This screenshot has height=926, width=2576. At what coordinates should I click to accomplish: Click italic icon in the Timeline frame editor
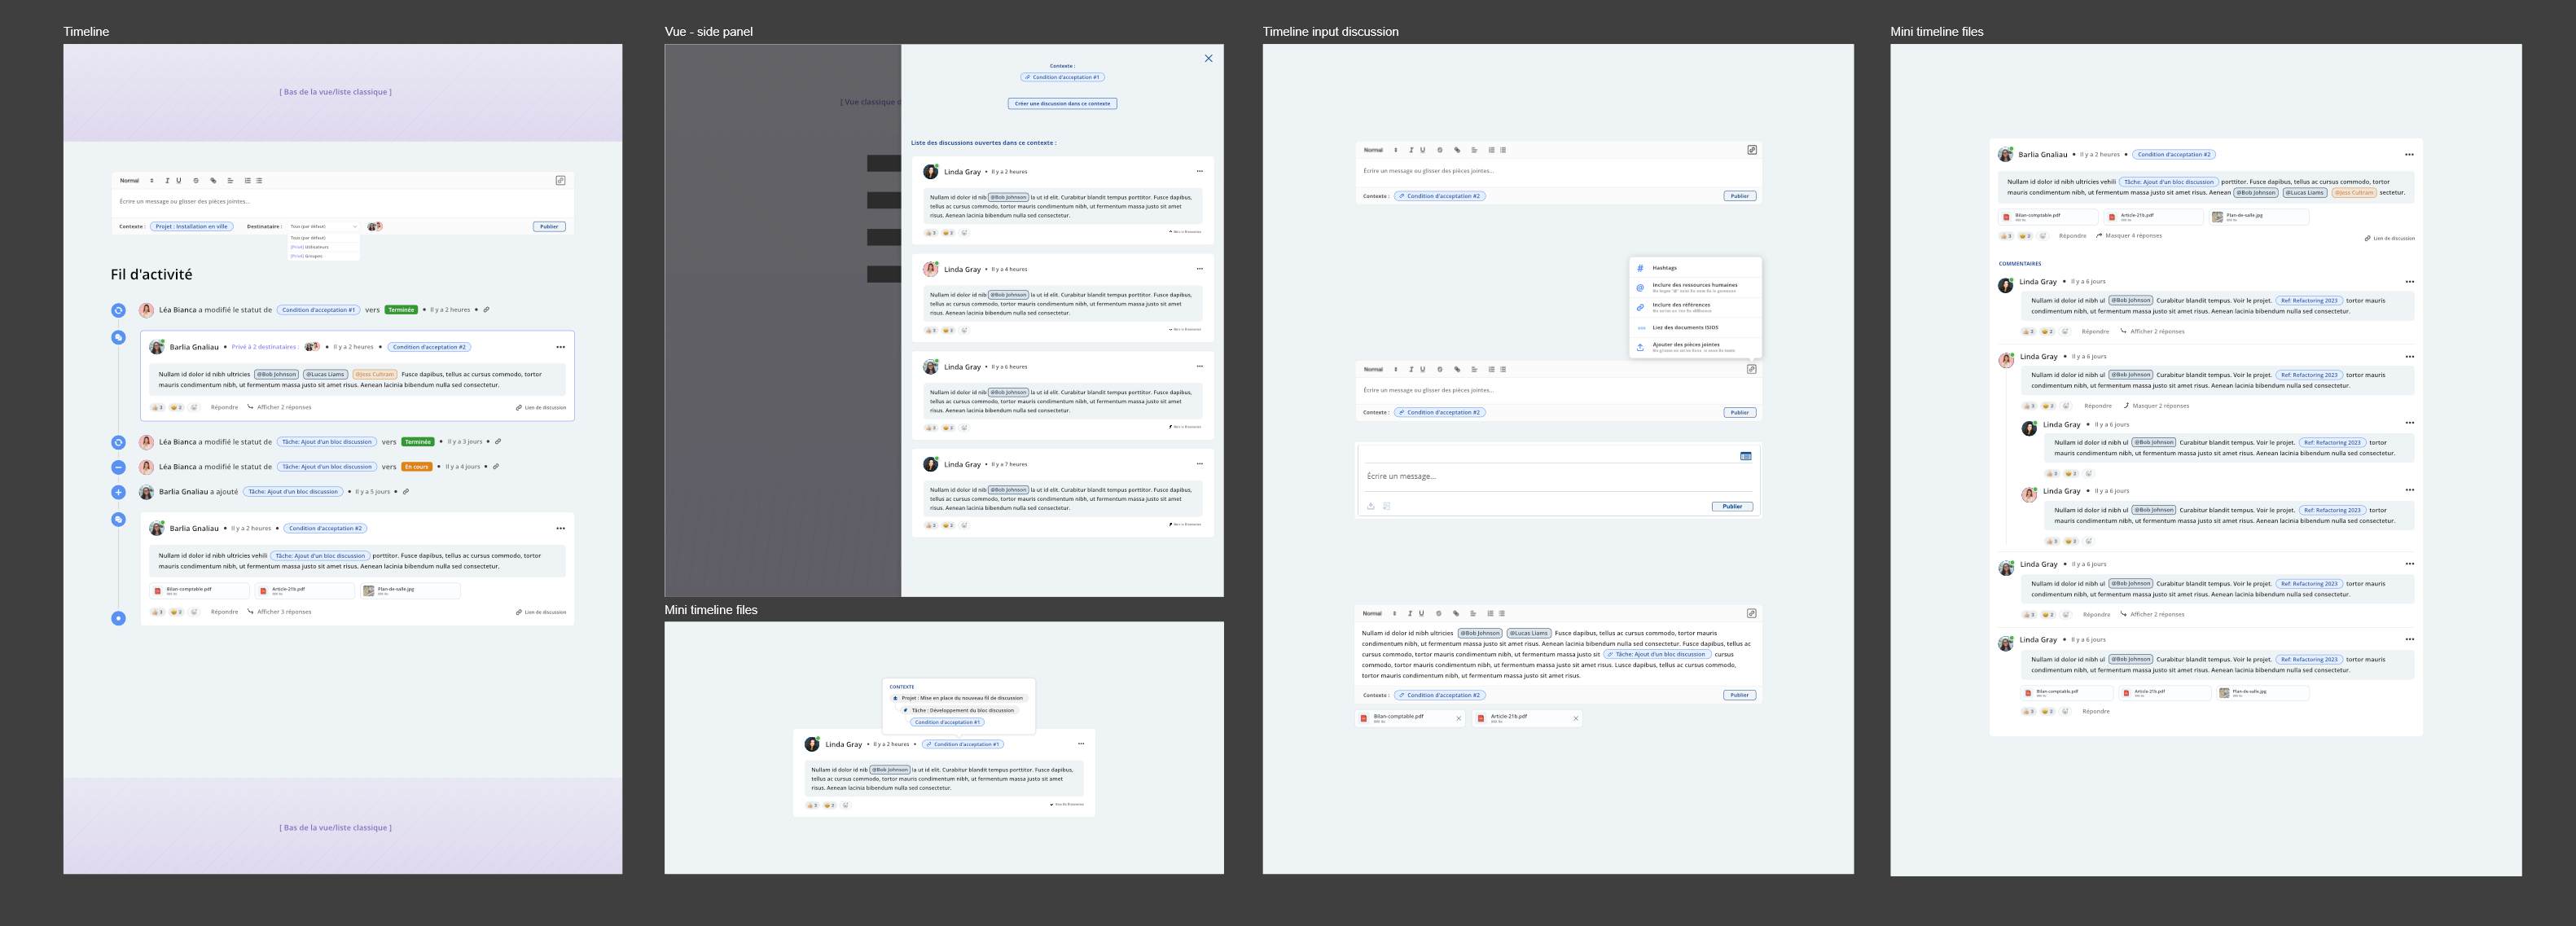point(167,181)
